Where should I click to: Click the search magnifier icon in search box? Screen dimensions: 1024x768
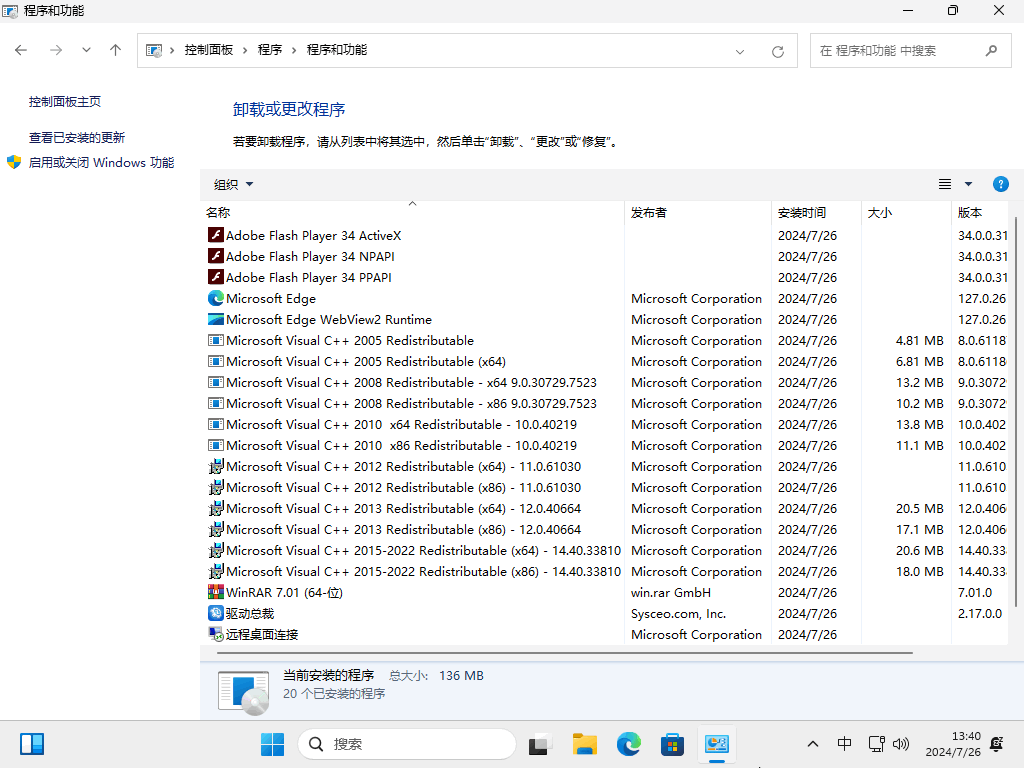pyautogui.click(x=991, y=50)
